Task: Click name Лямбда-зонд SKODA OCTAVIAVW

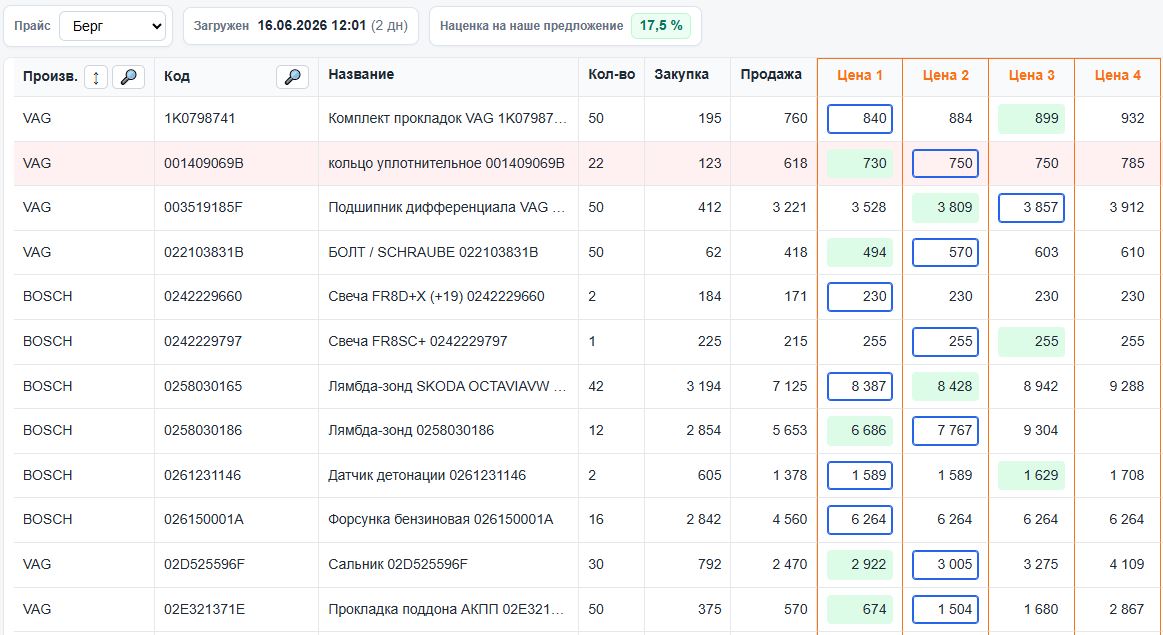Action: tap(447, 386)
